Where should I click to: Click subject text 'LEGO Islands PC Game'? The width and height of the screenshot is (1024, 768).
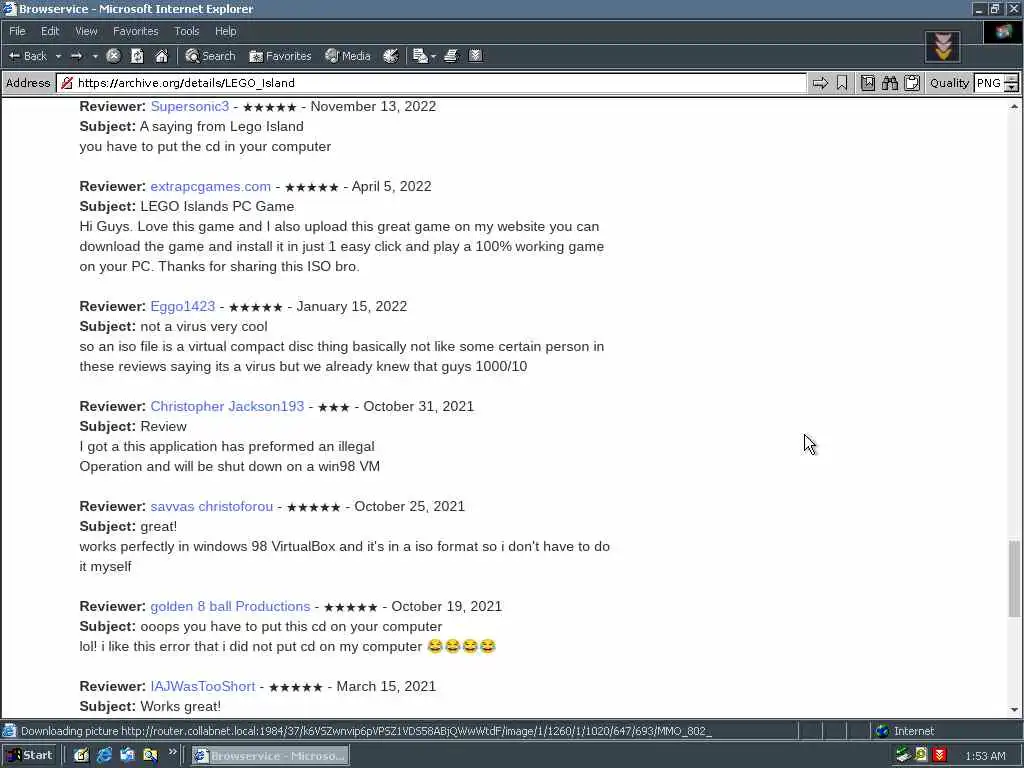pyautogui.click(x=217, y=206)
